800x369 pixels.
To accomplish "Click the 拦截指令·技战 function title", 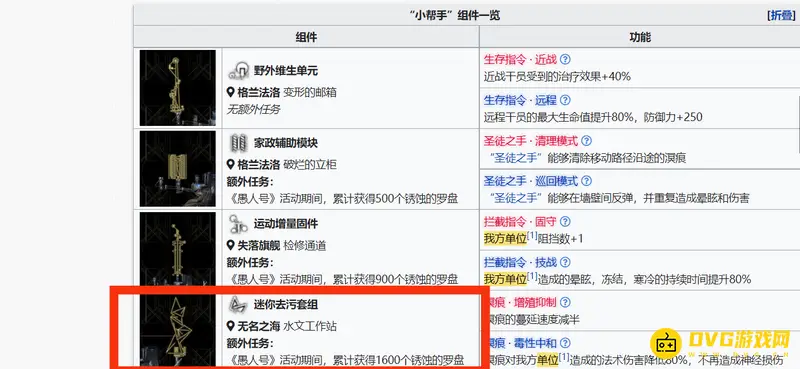I will pyautogui.click(x=520, y=262).
